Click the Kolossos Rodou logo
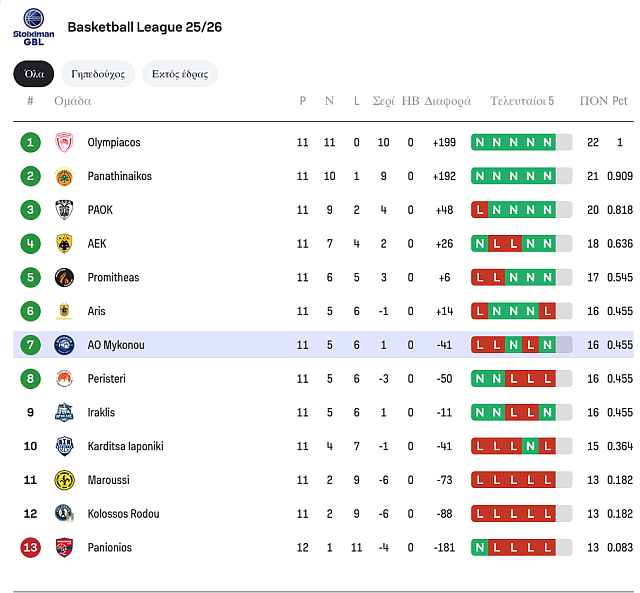The image size is (640, 593). 64,514
